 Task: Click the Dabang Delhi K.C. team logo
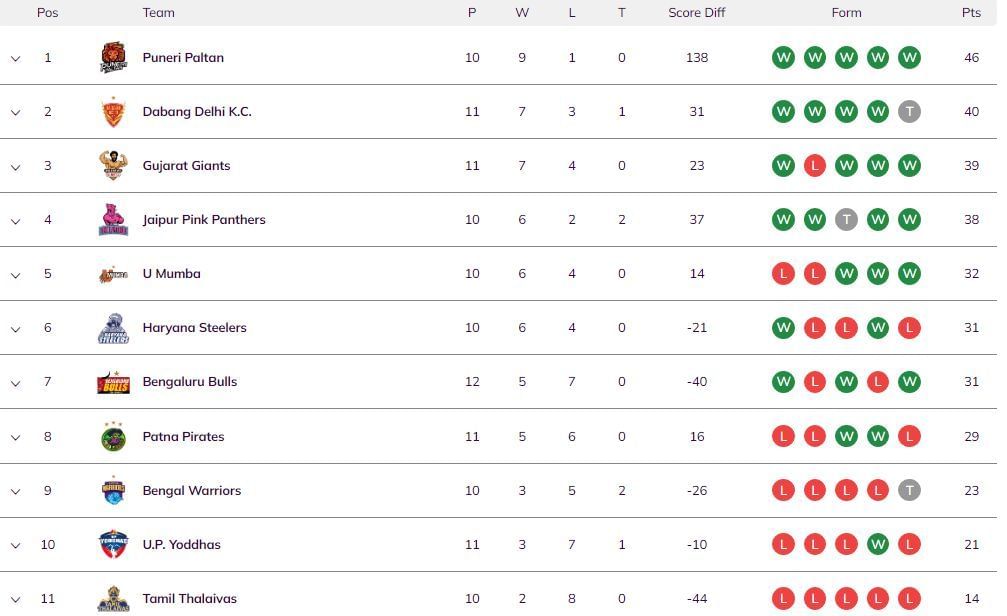tap(113, 112)
